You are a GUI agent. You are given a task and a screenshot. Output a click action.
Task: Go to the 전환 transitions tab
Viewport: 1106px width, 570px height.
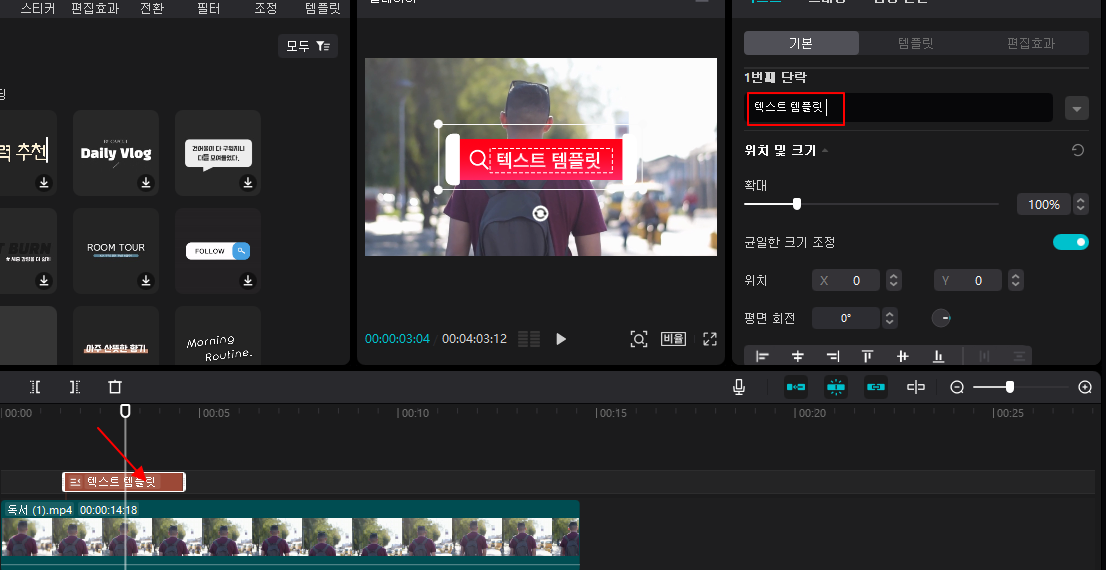[x=152, y=9]
